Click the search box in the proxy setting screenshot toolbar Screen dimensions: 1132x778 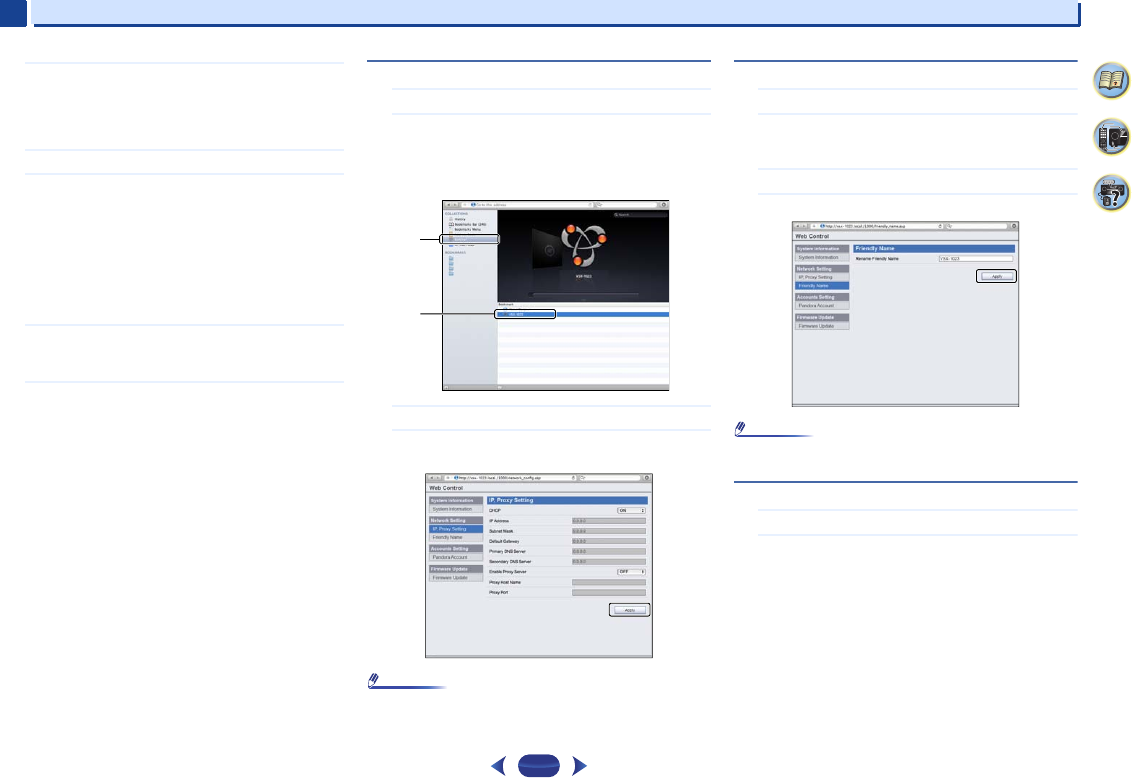(x=610, y=478)
